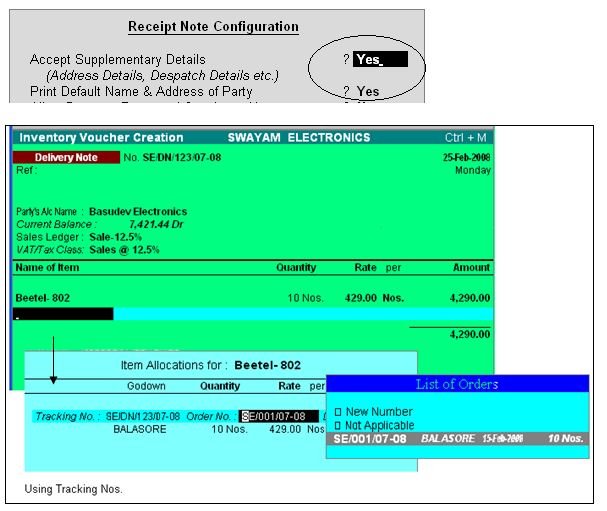Select order SE/001/07-08 in List of Orders
The image size is (607, 511).
458,439
